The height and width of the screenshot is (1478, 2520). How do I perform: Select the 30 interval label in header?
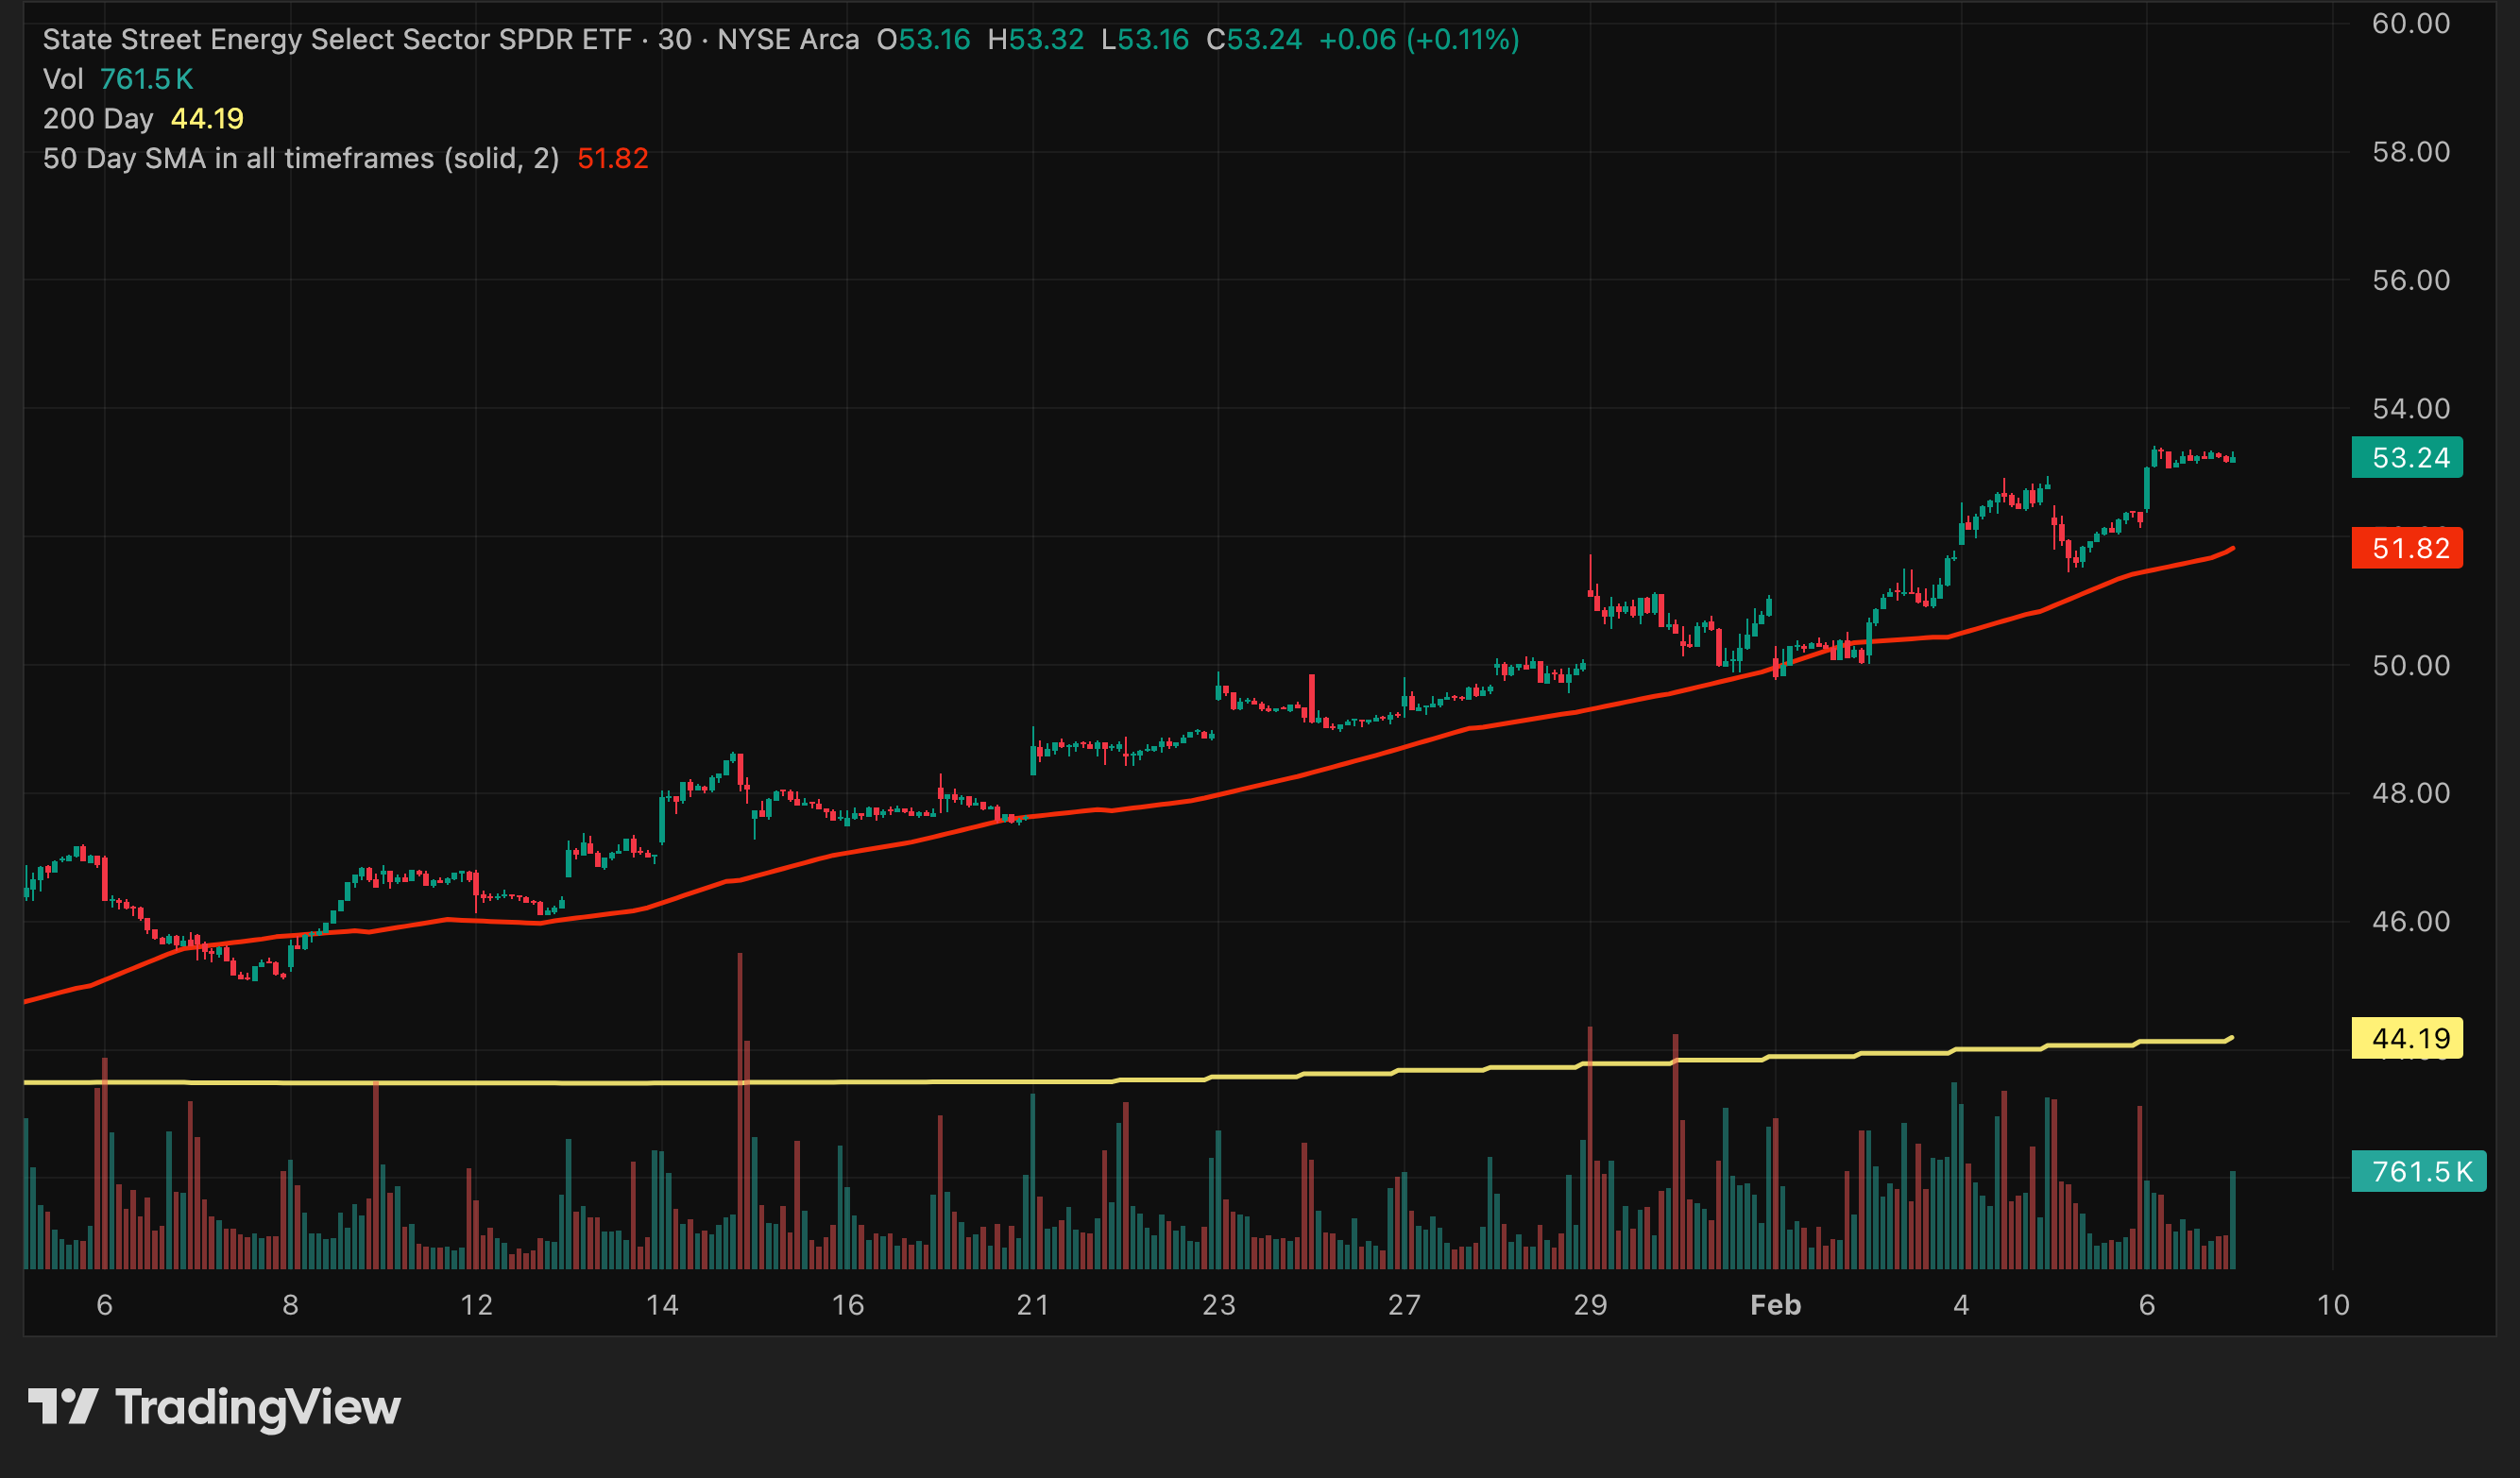[x=674, y=40]
